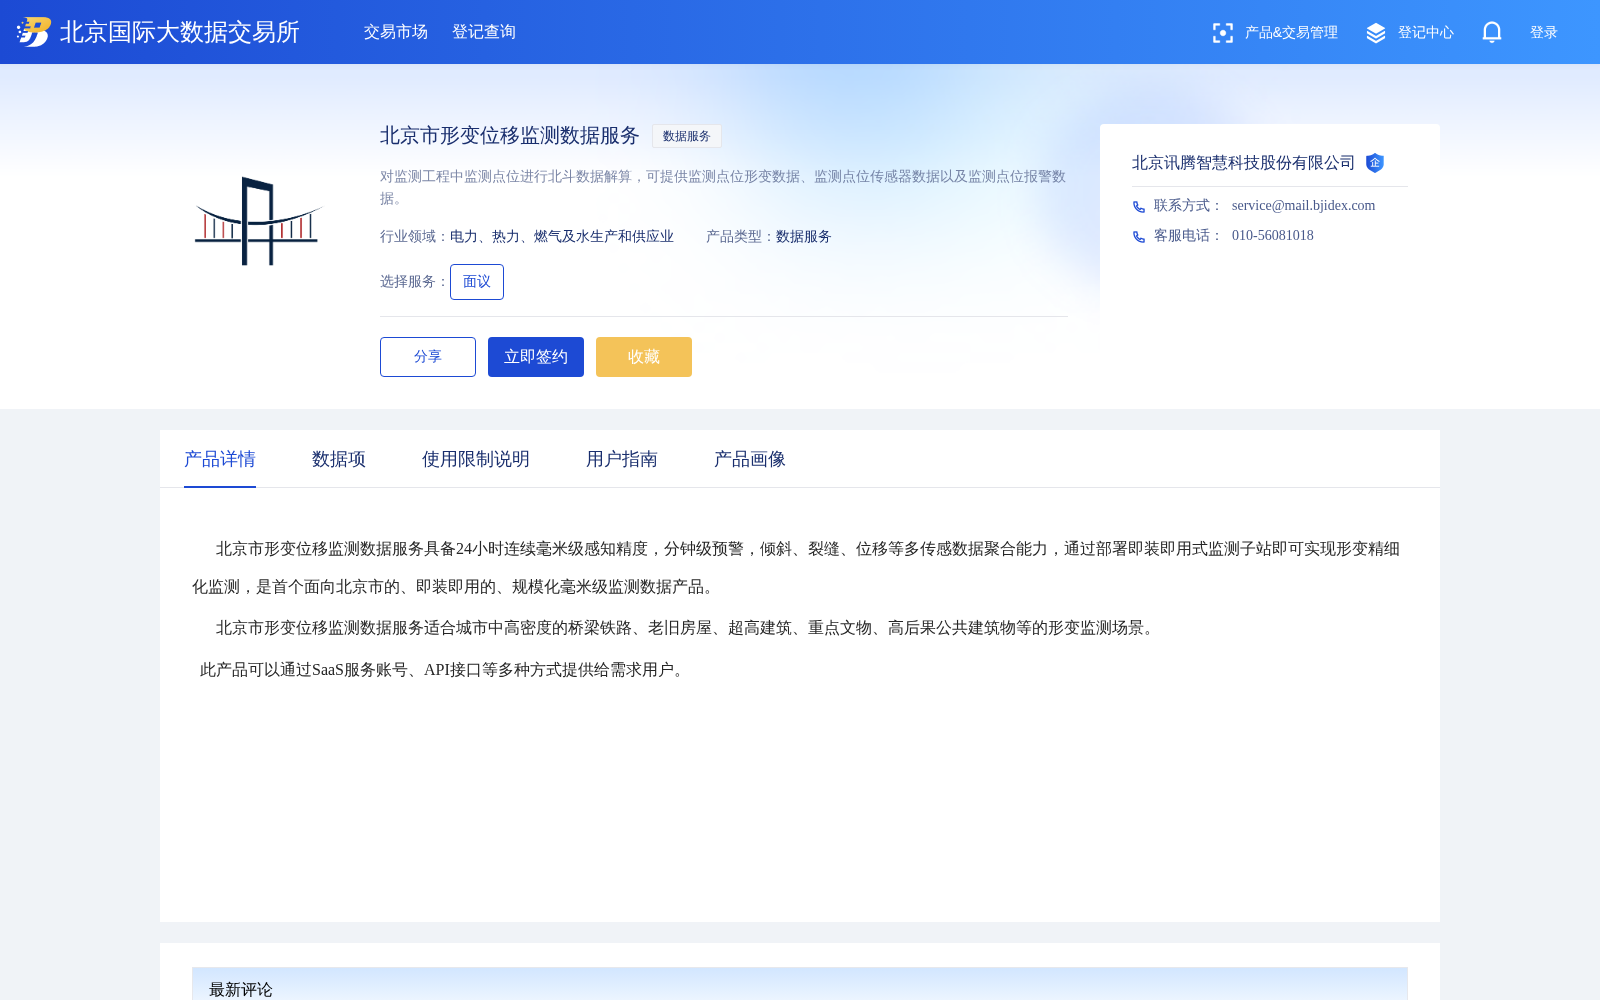Switch to the 用户指南 tab
The width and height of the screenshot is (1600, 1000).
[622, 459]
